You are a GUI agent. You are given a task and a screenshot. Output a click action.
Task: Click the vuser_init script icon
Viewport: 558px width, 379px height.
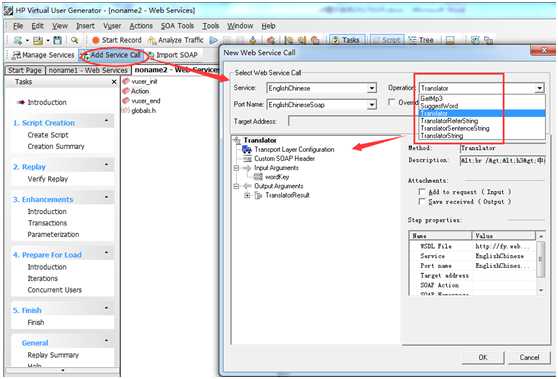point(126,81)
